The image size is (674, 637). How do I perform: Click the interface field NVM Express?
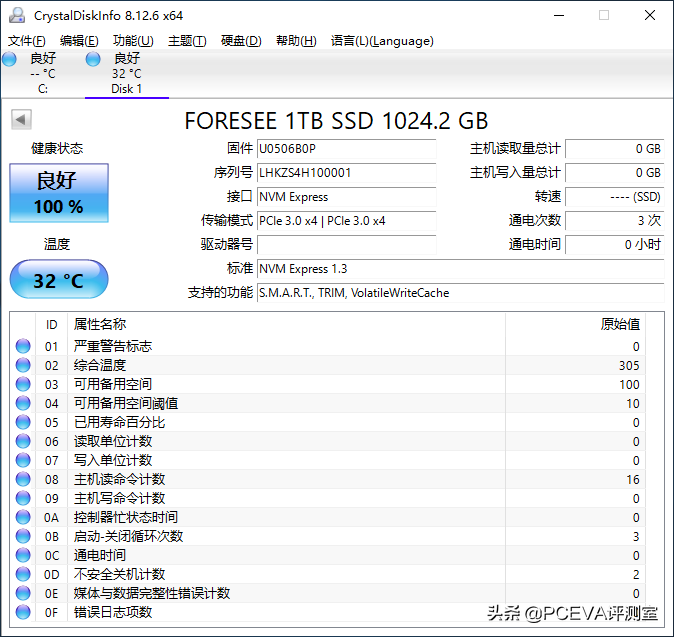[346, 197]
